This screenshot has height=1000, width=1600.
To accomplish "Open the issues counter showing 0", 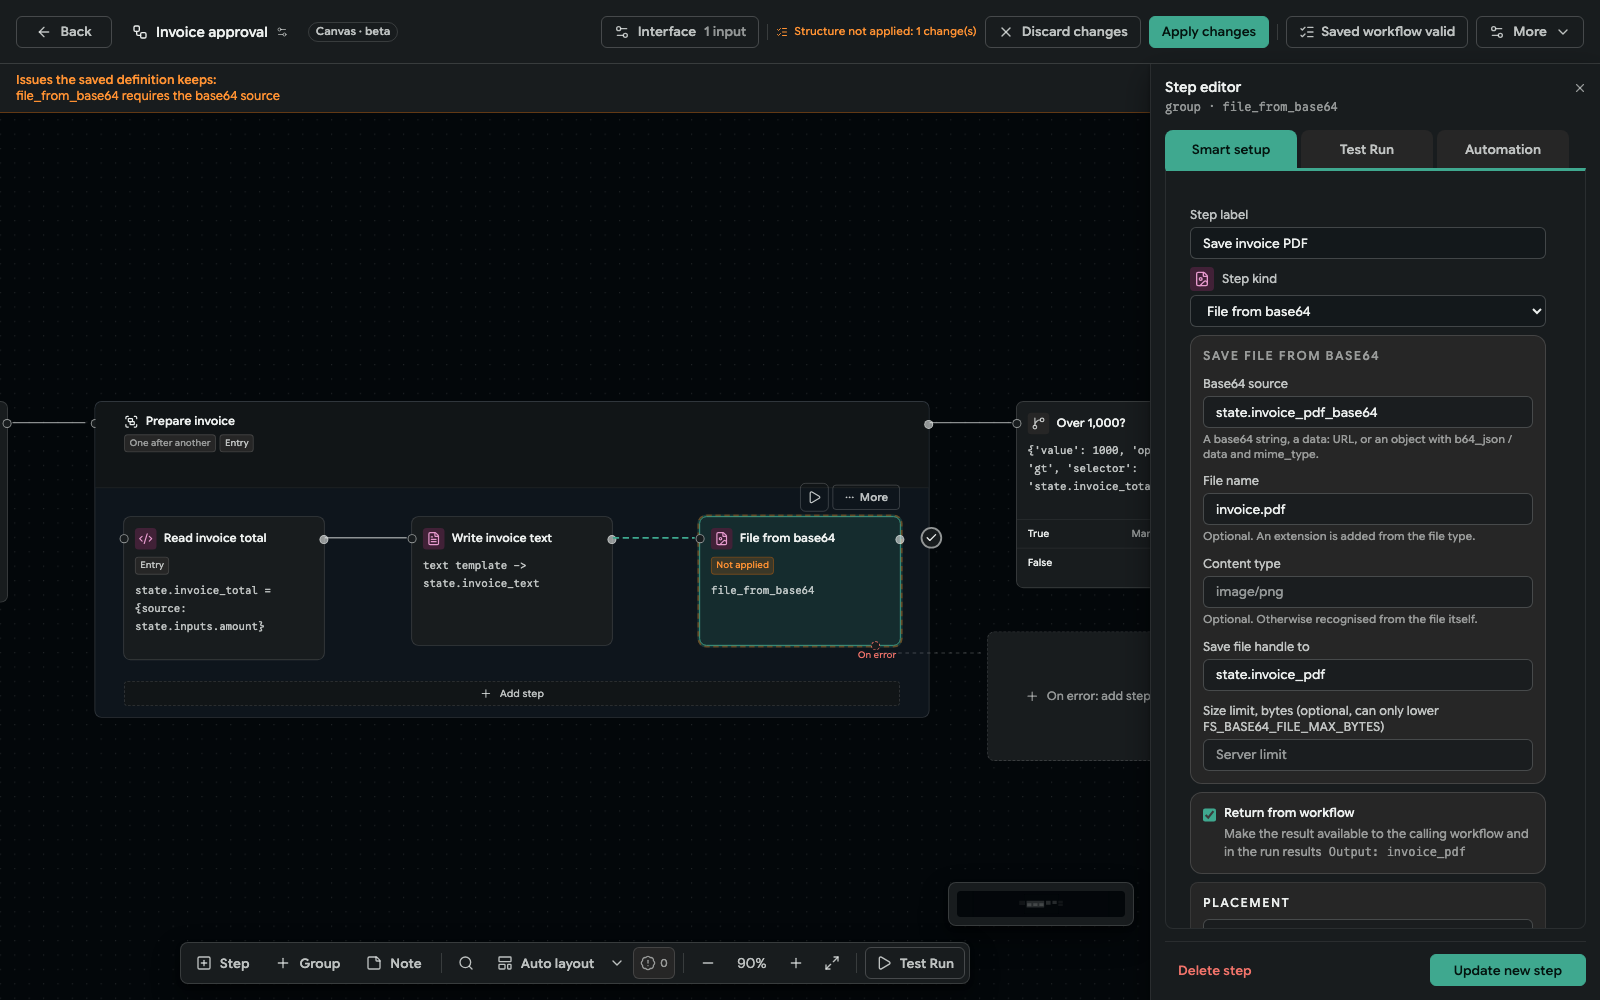I will [654, 963].
